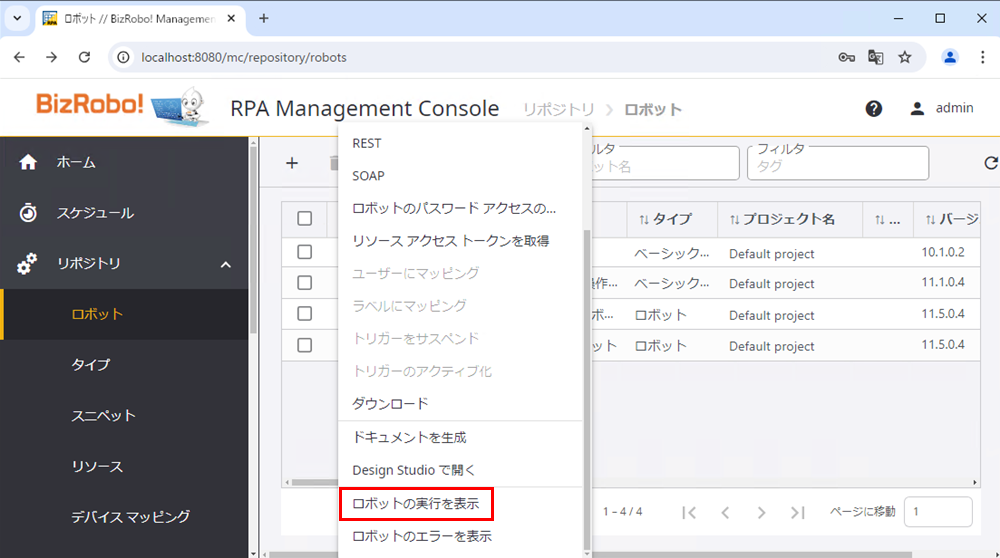Image resolution: width=1000 pixels, height=558 pixels.
Task: Open the admin user account icon
Action: 917,108
